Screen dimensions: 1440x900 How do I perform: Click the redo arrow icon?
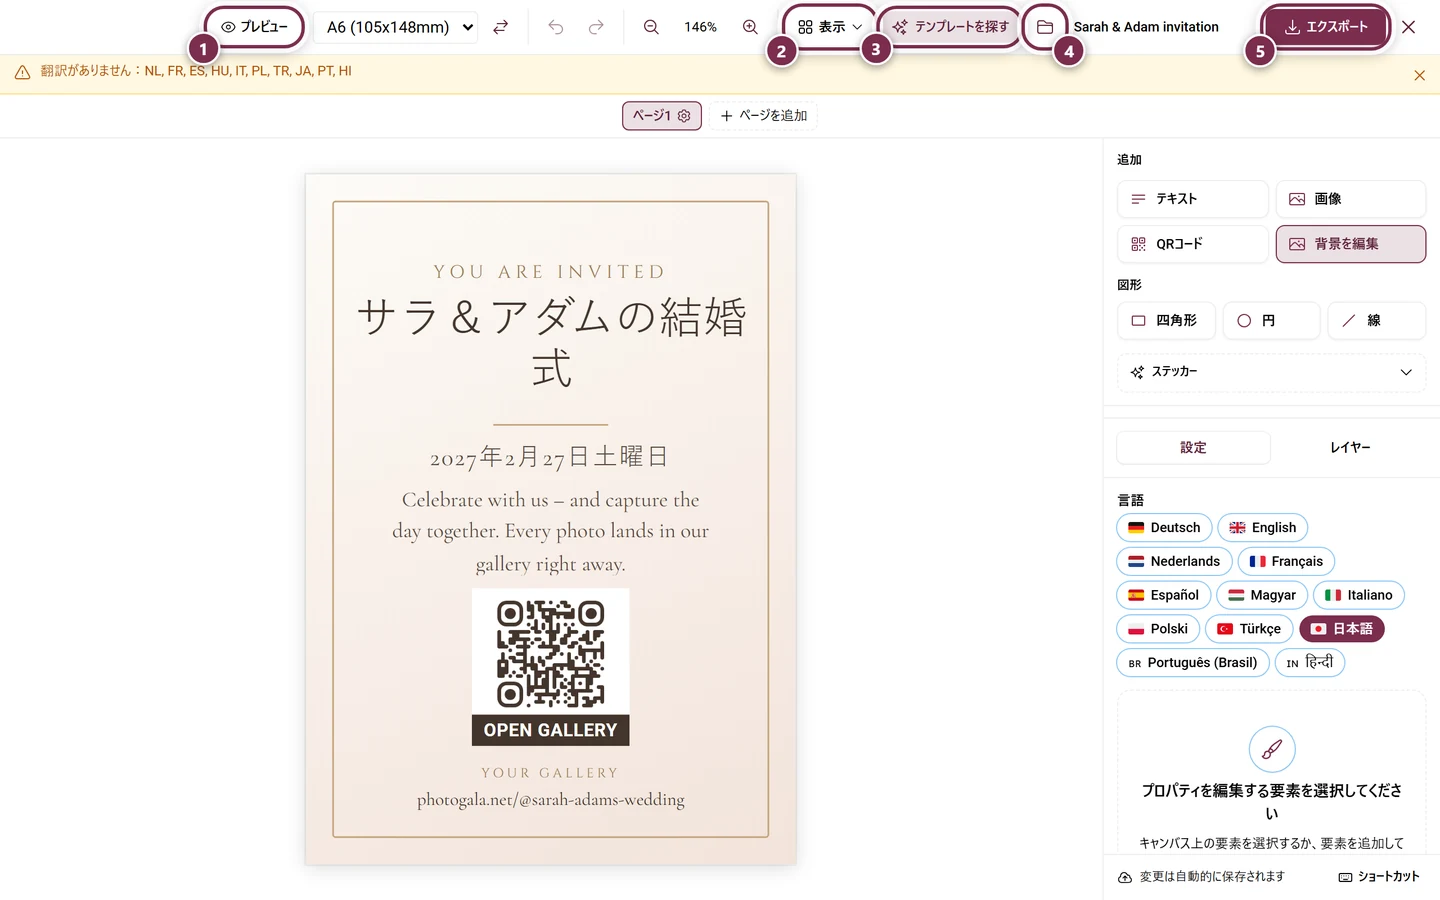pos(596,27)
